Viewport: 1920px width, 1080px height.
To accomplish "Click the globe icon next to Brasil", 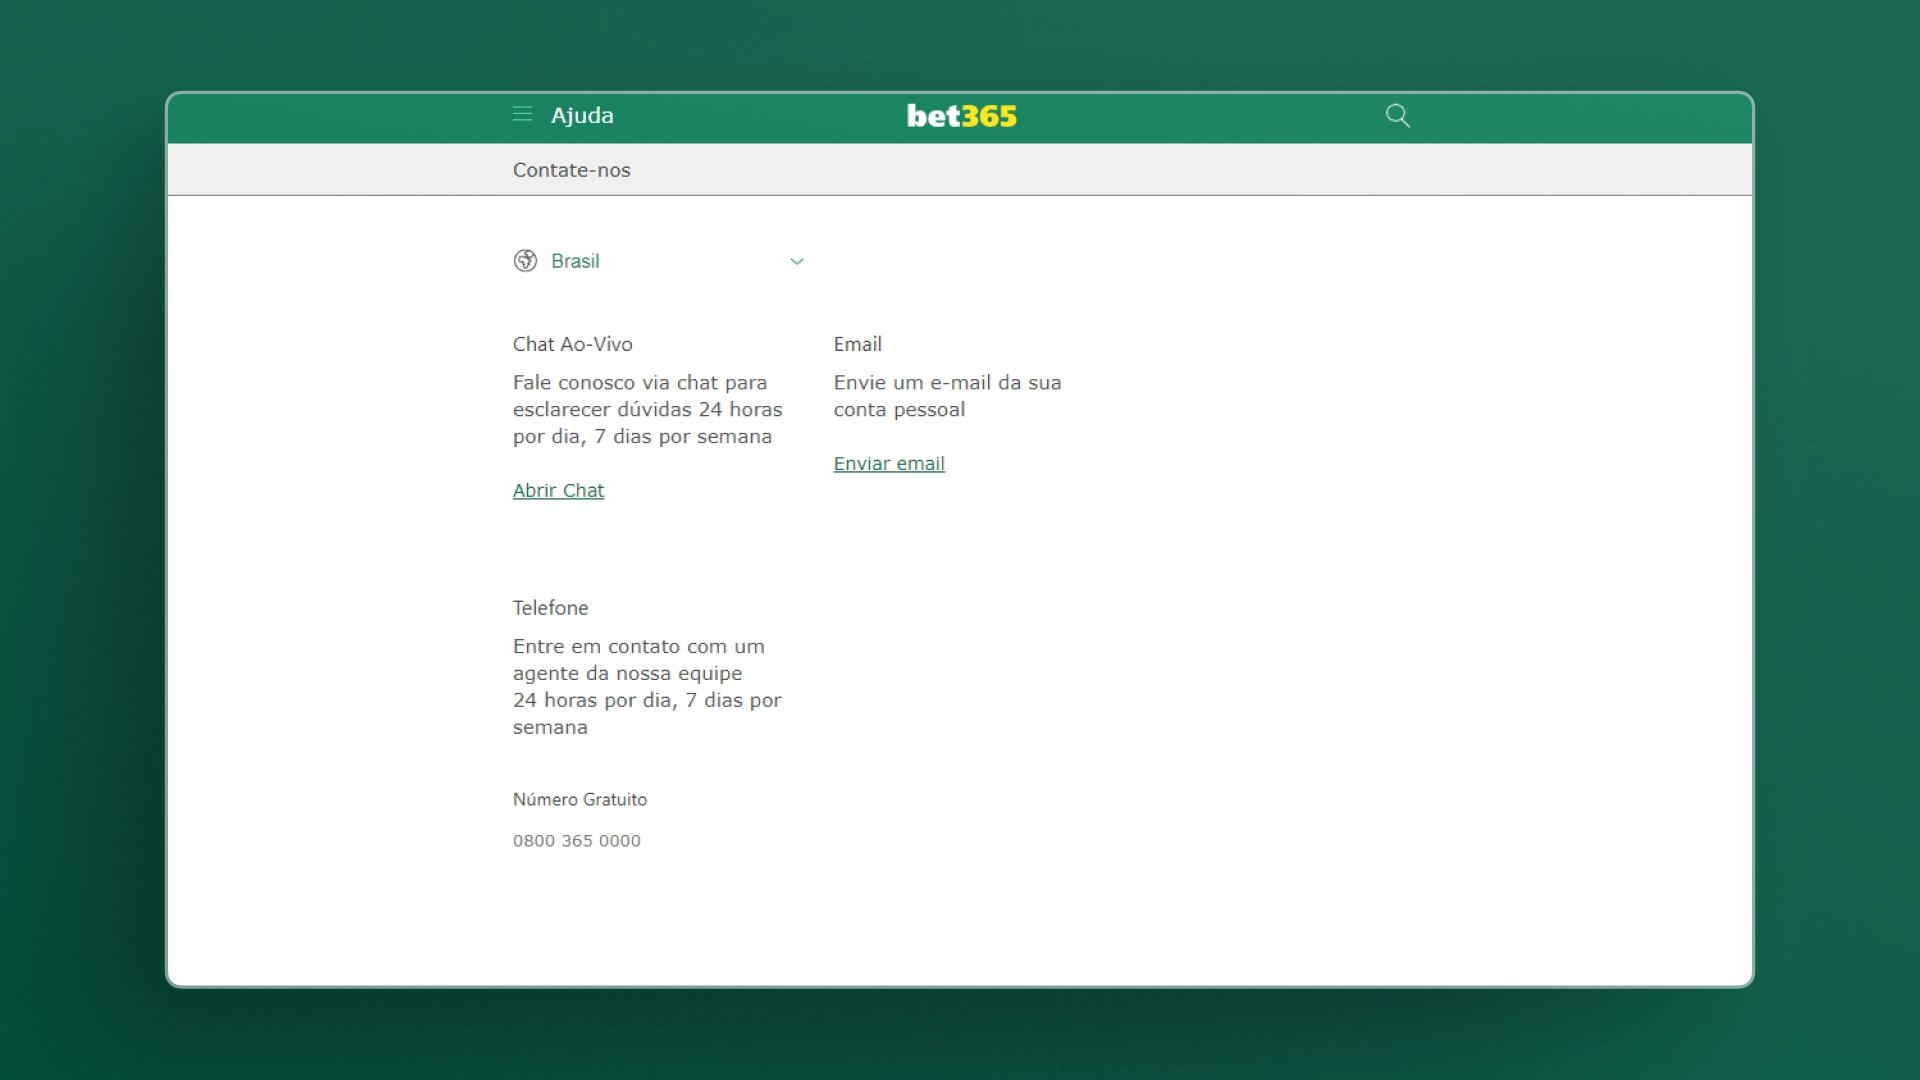I will point(525,261).
